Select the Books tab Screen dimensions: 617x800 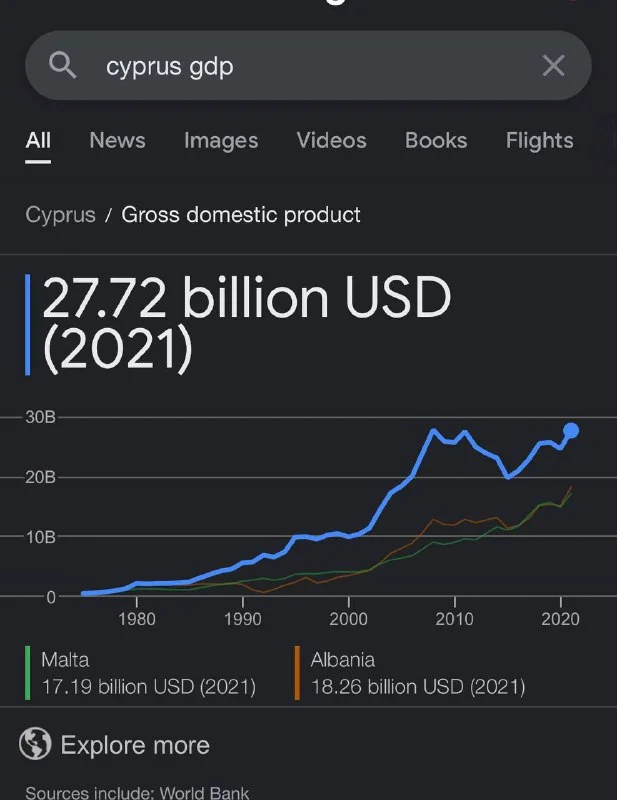pos(435,141)
